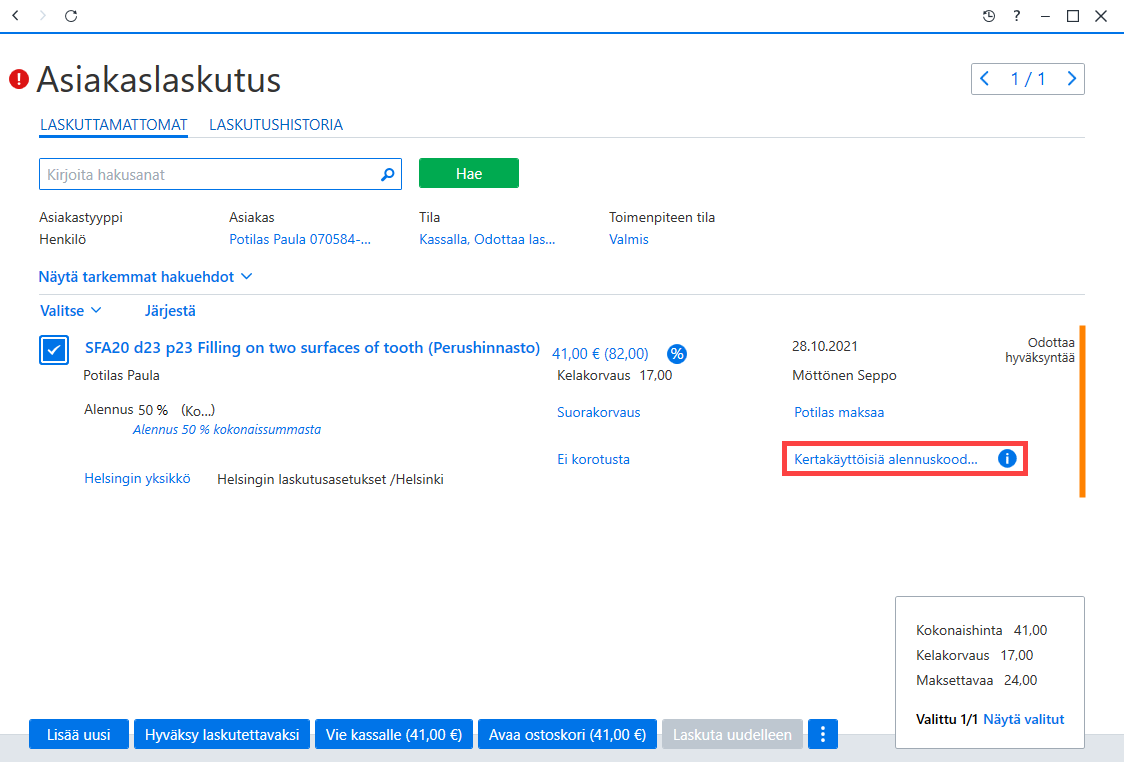Click the refresh page icon

pyautogui.click(x=70, y=15)
